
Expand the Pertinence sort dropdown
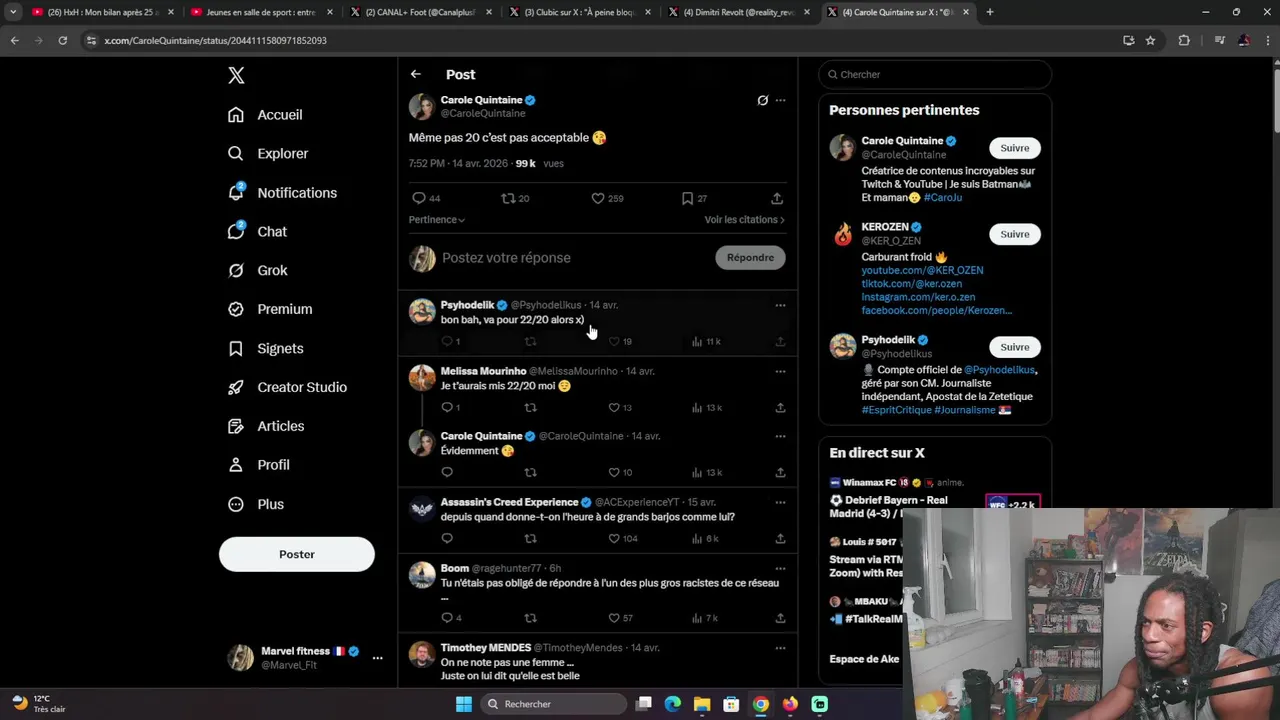click(x=437, y=219)
